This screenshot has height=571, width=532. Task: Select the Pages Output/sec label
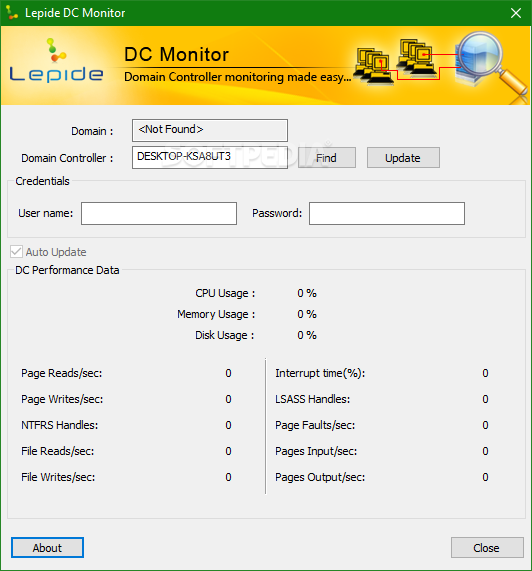320,477
